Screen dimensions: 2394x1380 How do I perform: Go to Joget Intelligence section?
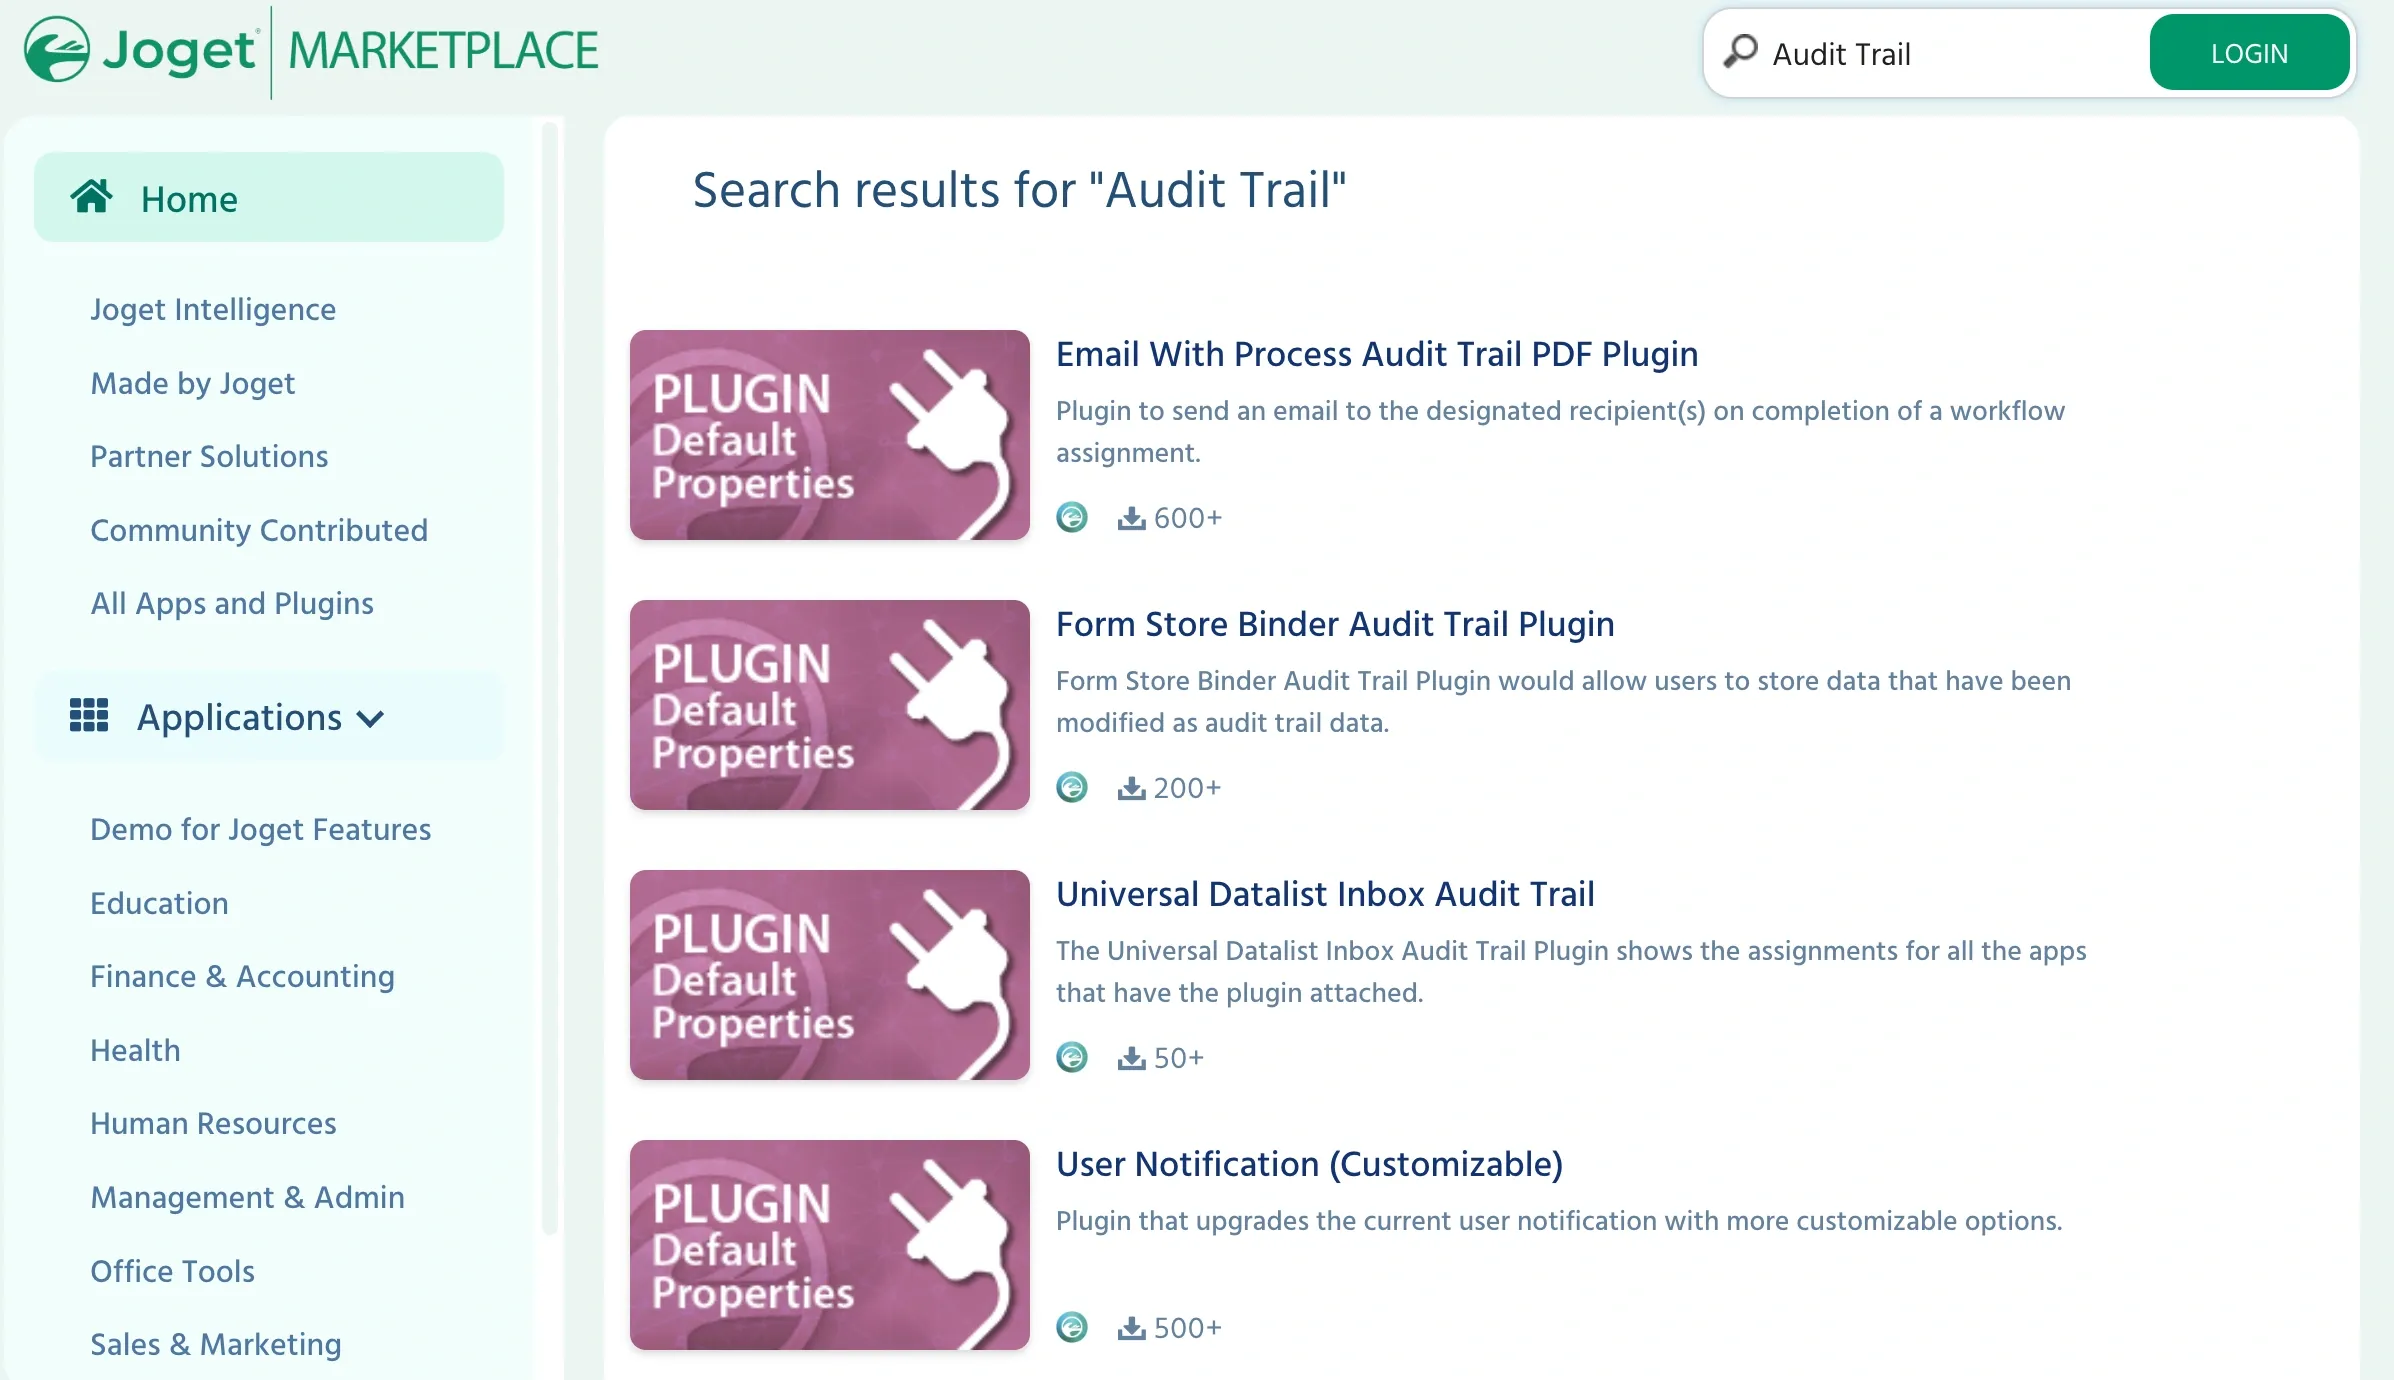pos(213,309)
